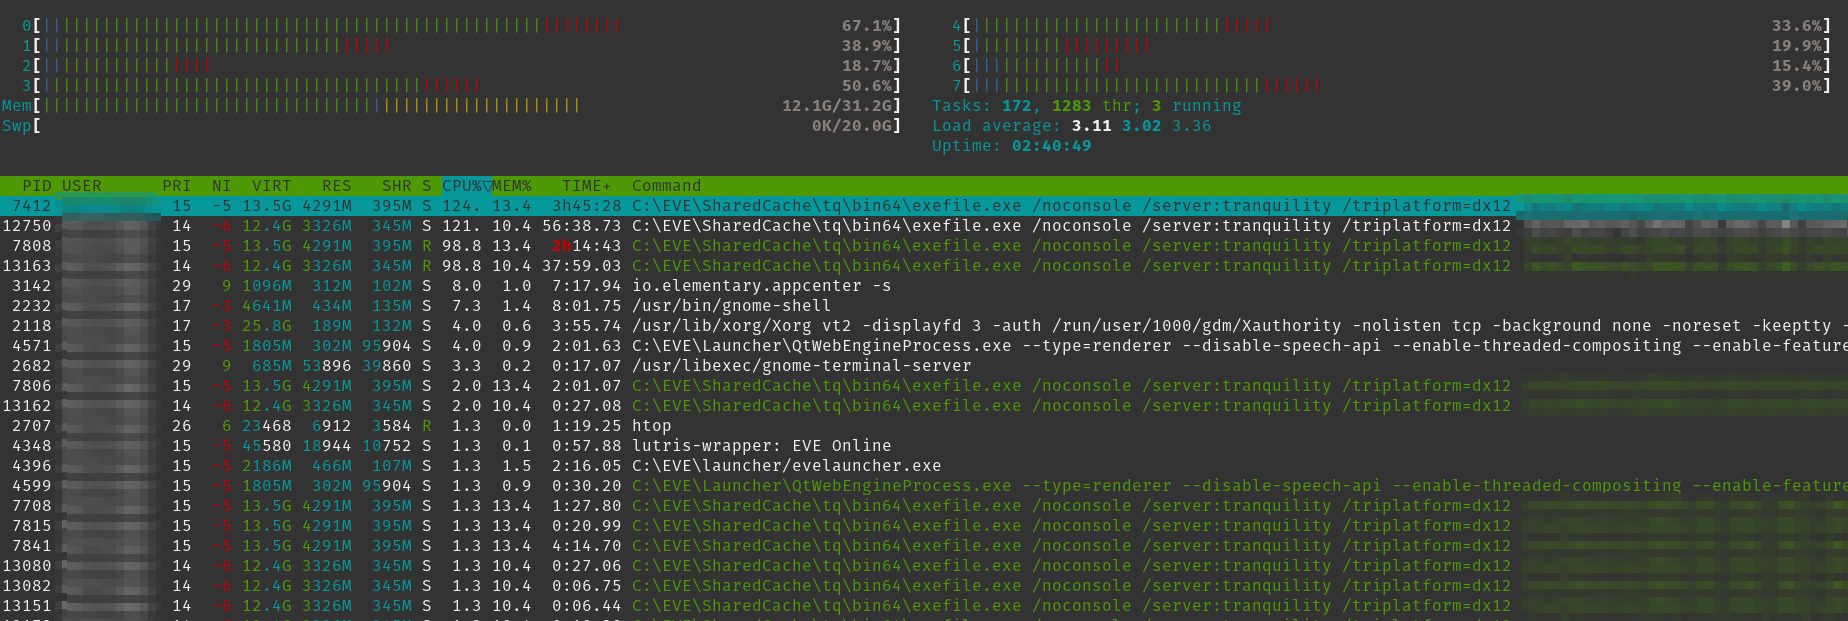Image resolution: width=1848 pixels, height=621 pixels.
Task: Select running exefile.exe row PID 7808
Action: 924,246
